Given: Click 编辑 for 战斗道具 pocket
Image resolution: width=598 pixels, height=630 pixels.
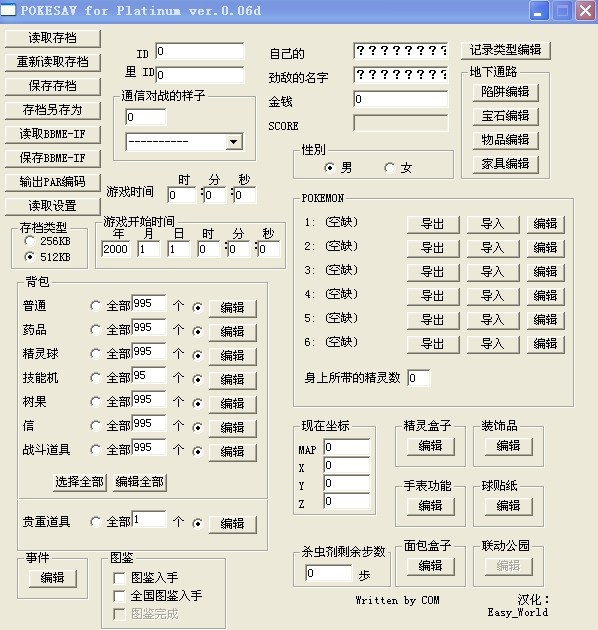Looking at the screenshot, I should [x=233, y=452].
